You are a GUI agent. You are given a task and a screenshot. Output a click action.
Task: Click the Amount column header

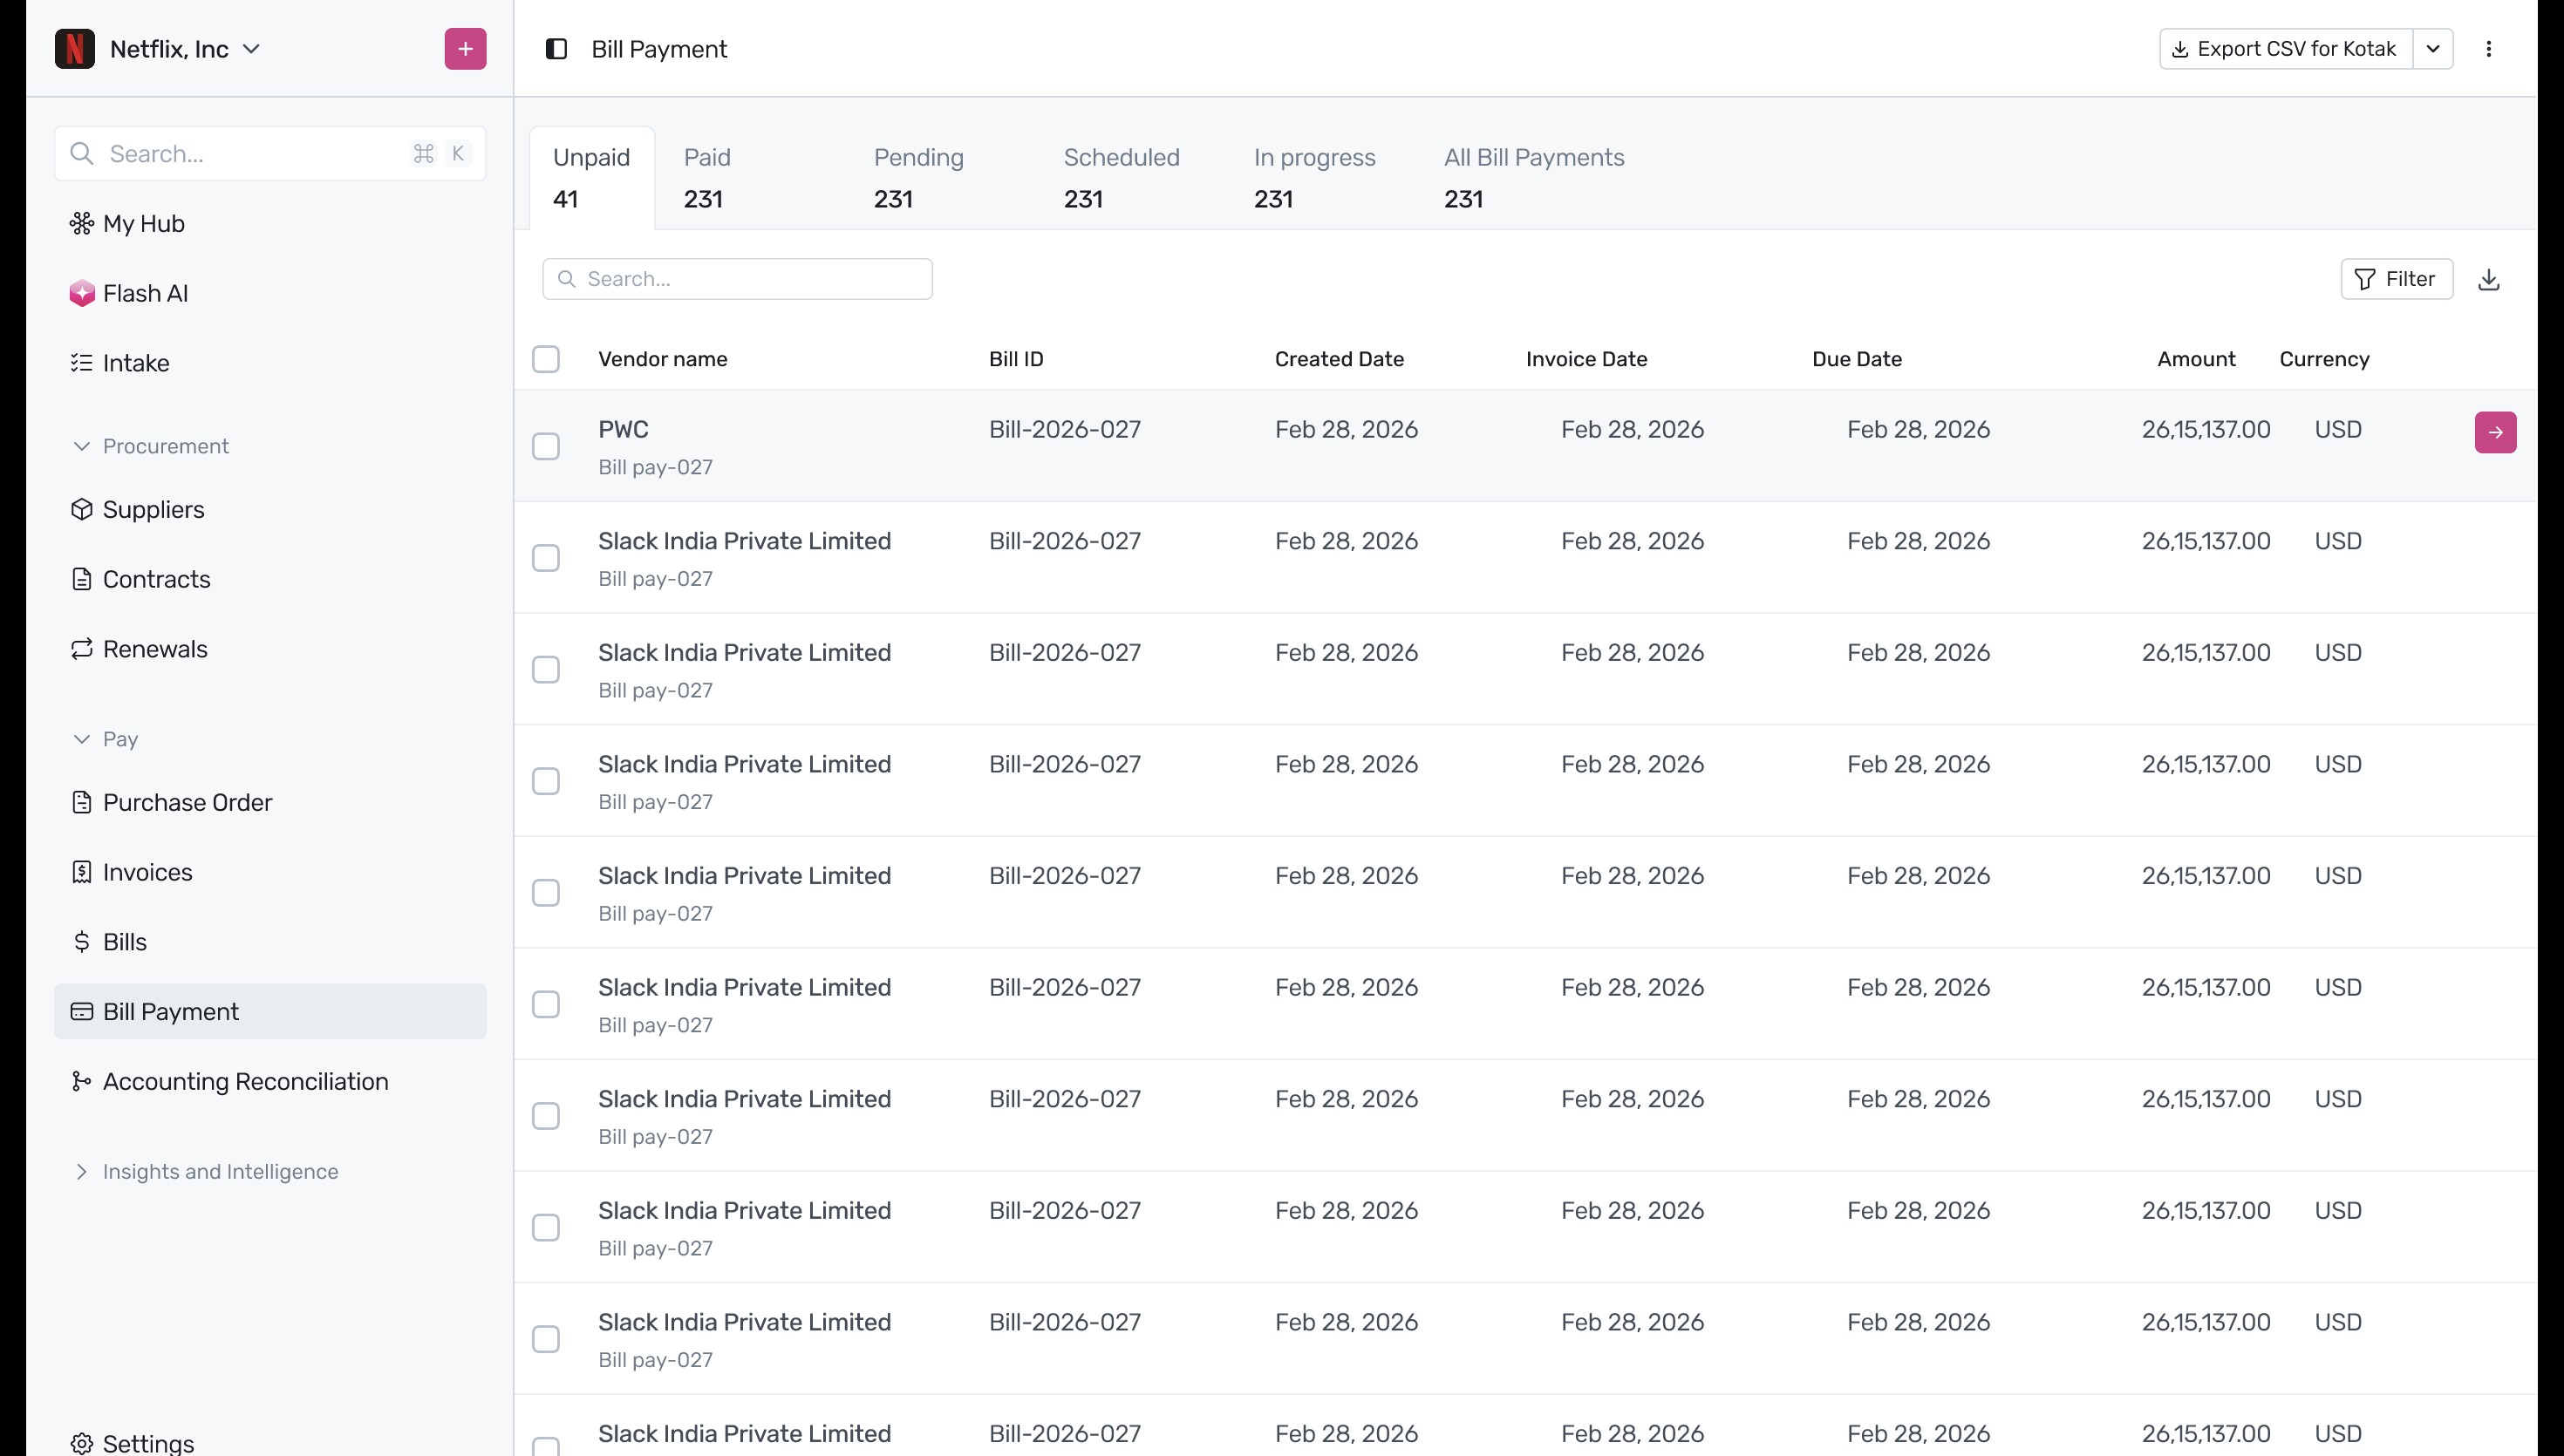tap(2195, 359)
